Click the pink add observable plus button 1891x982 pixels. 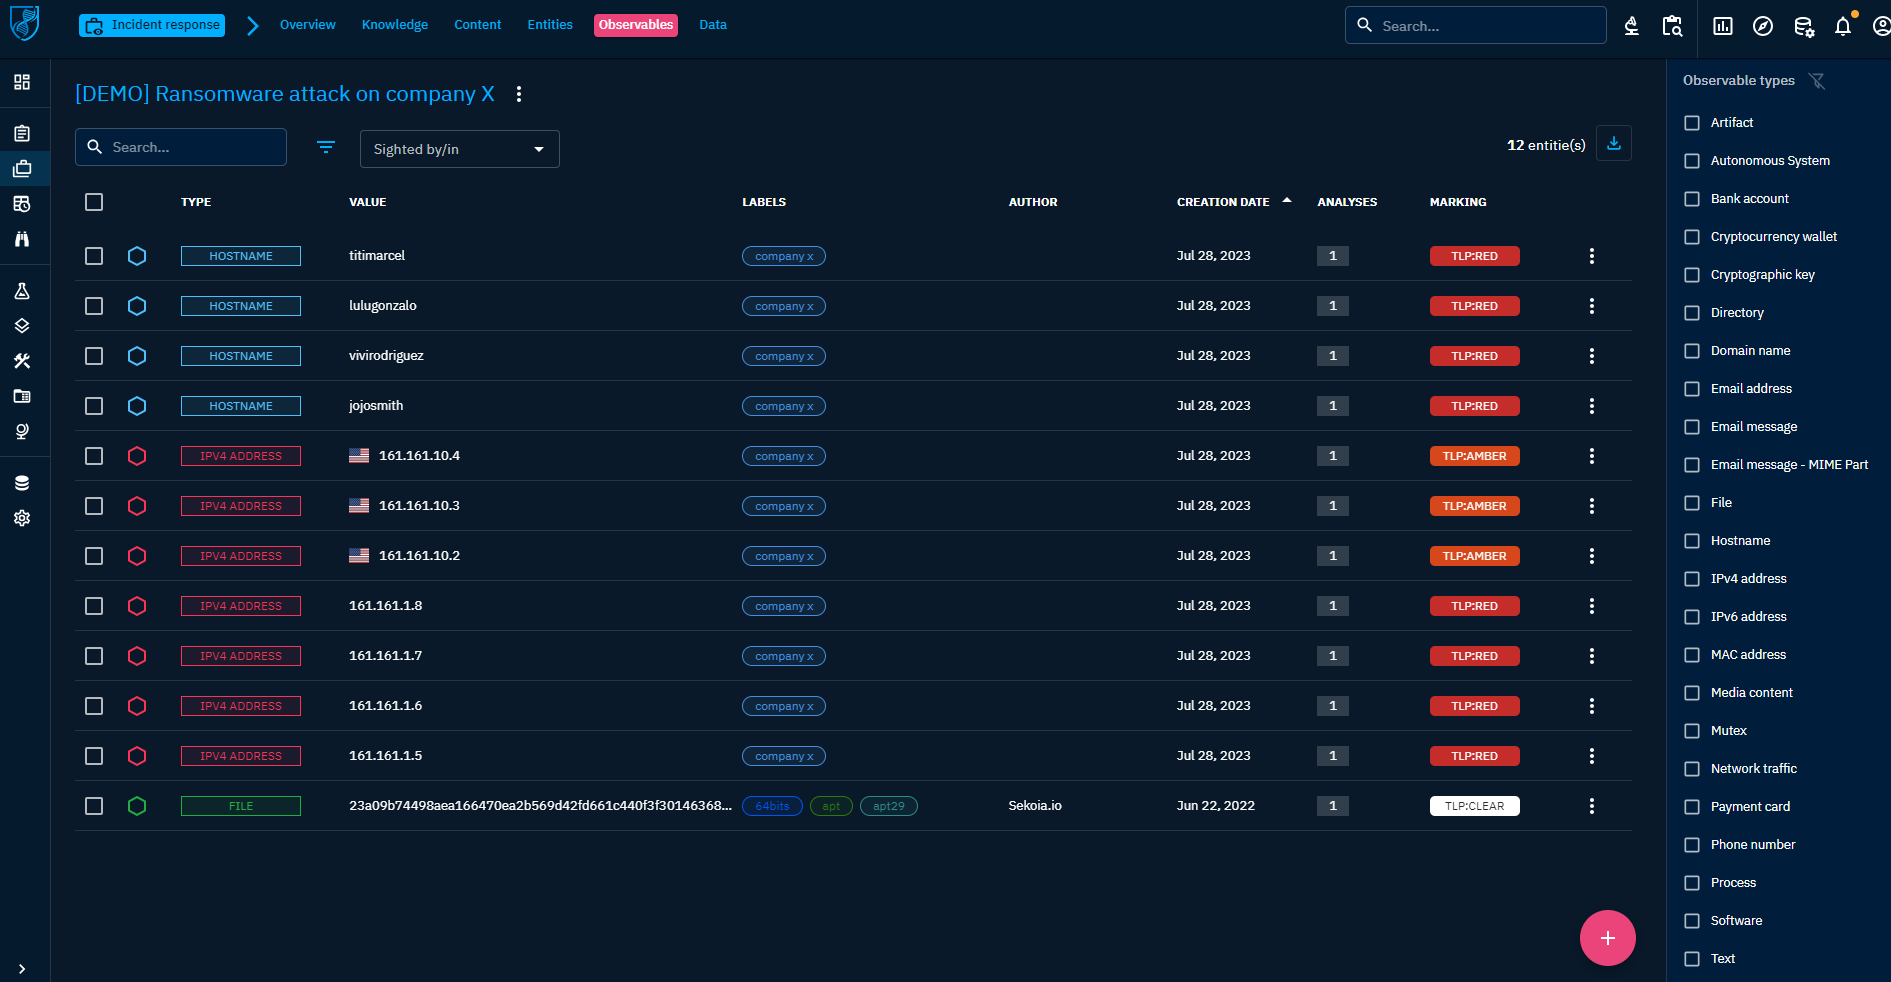pos(1607,938)
